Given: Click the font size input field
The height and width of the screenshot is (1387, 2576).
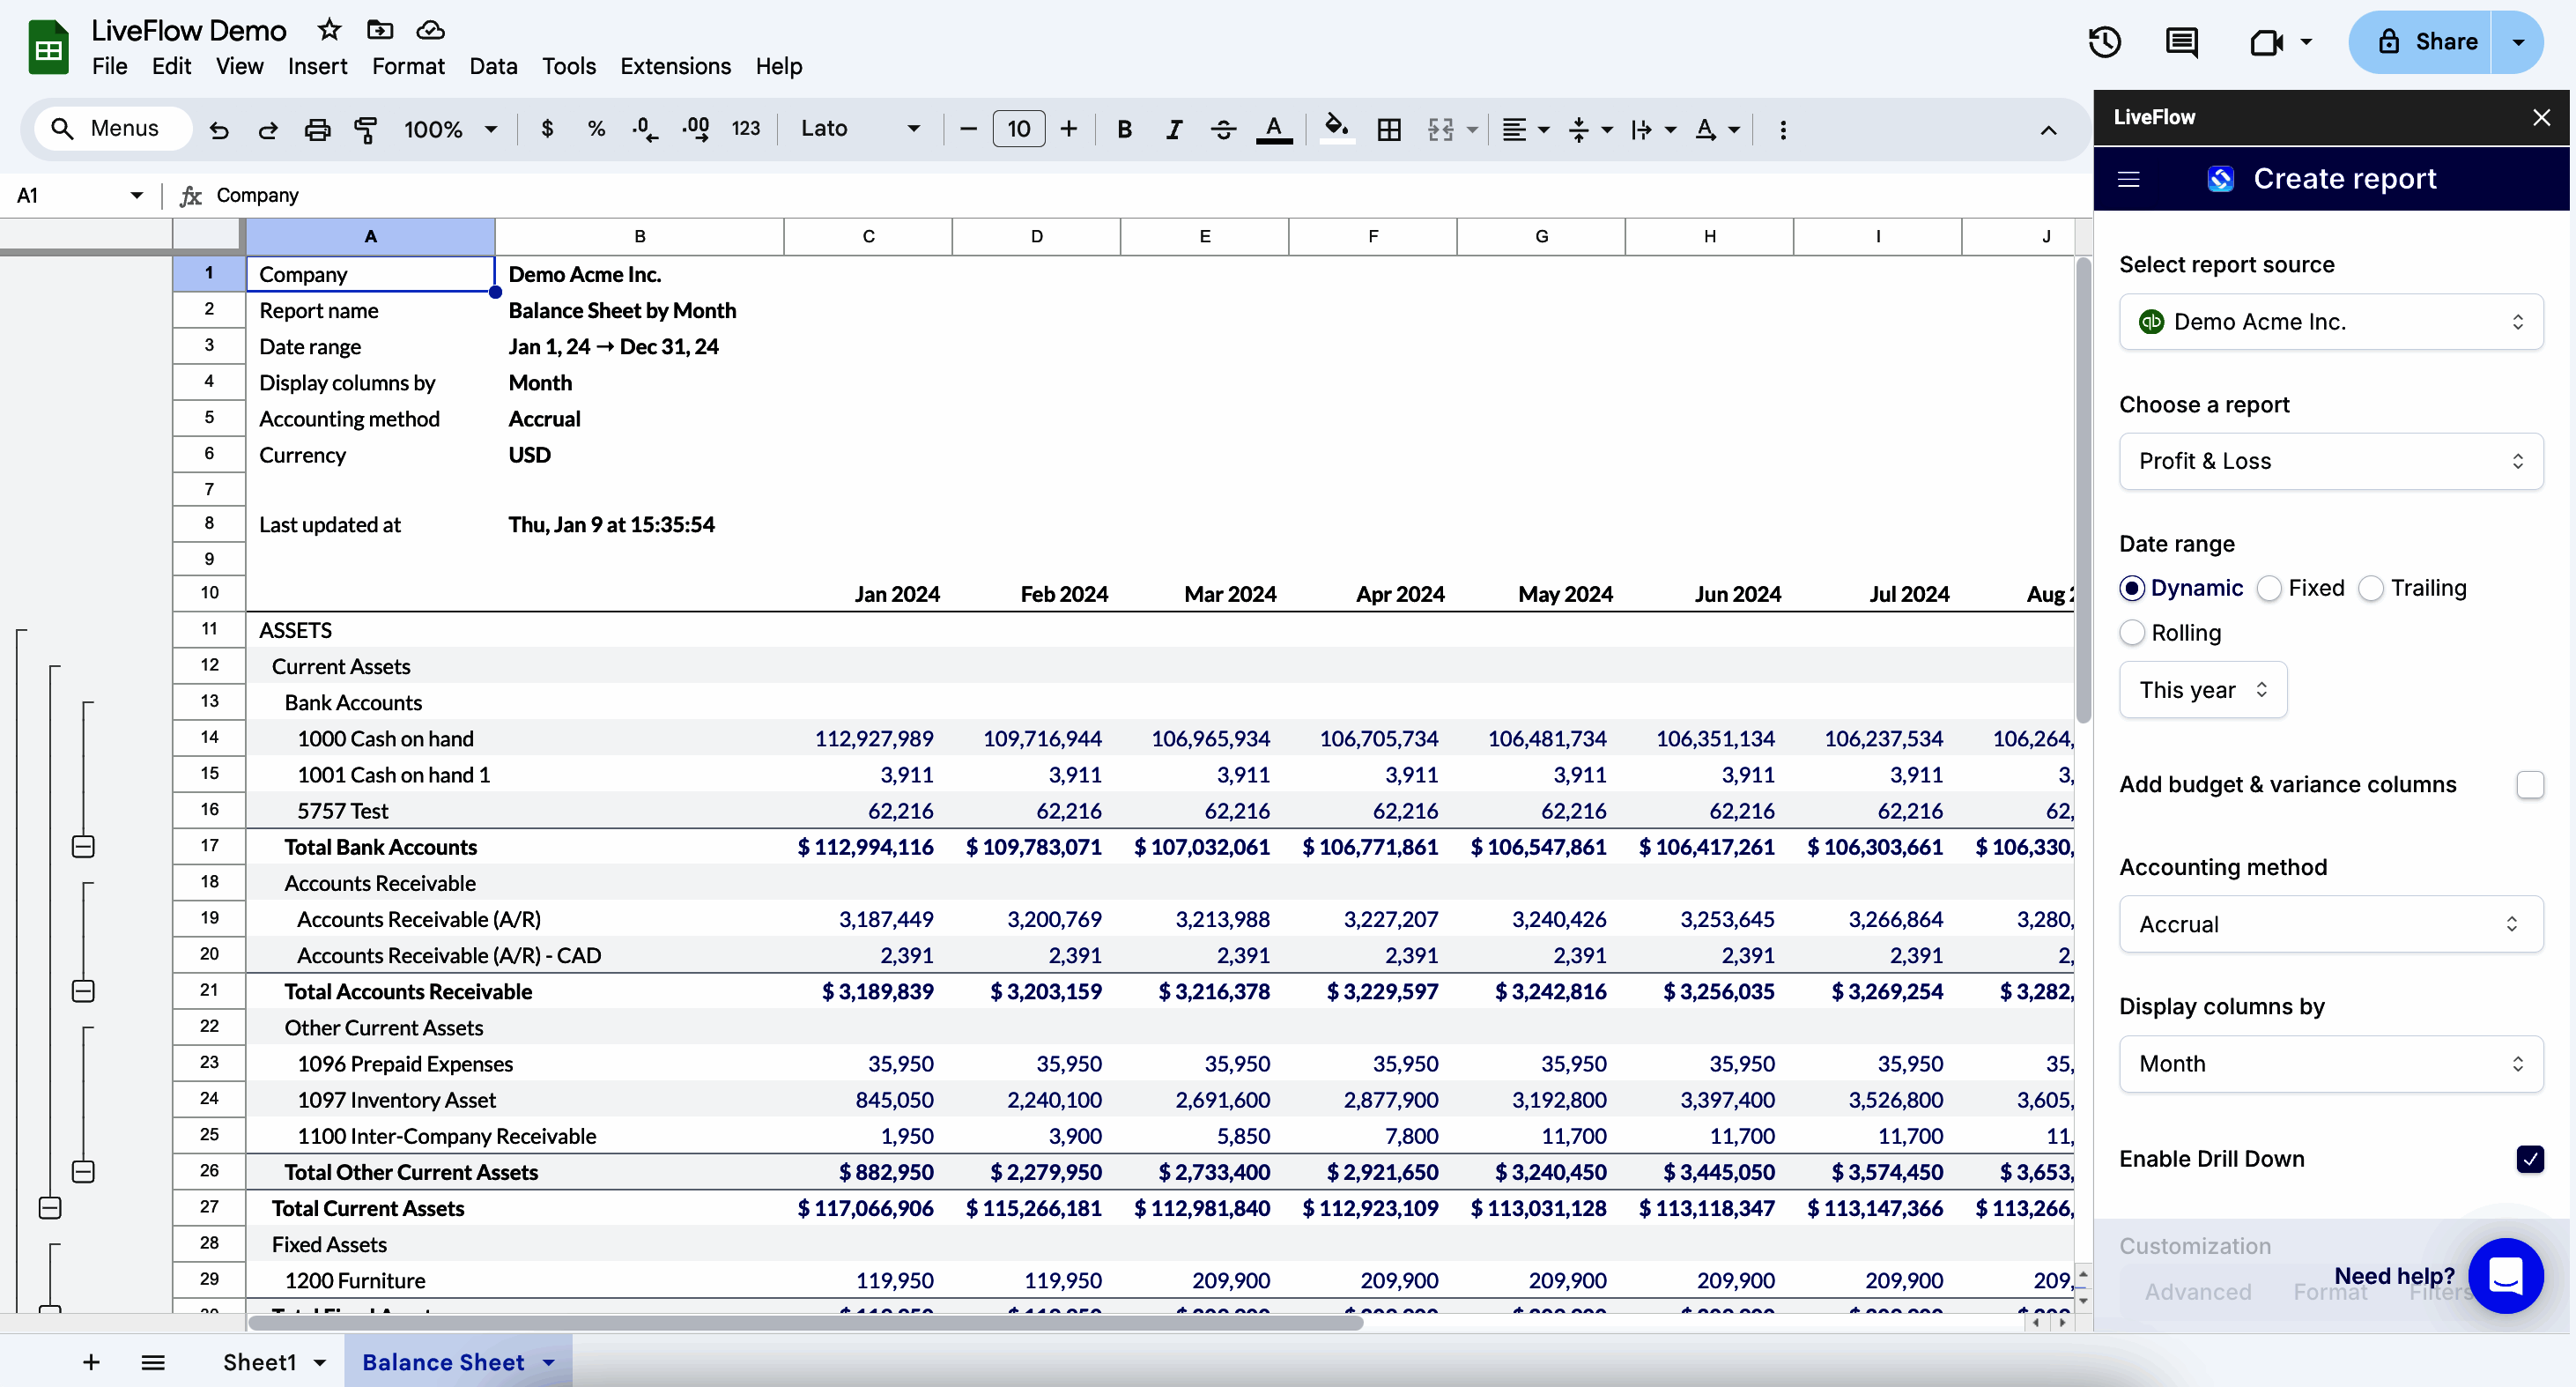Looking at the screenshot, I should 1018,129.
